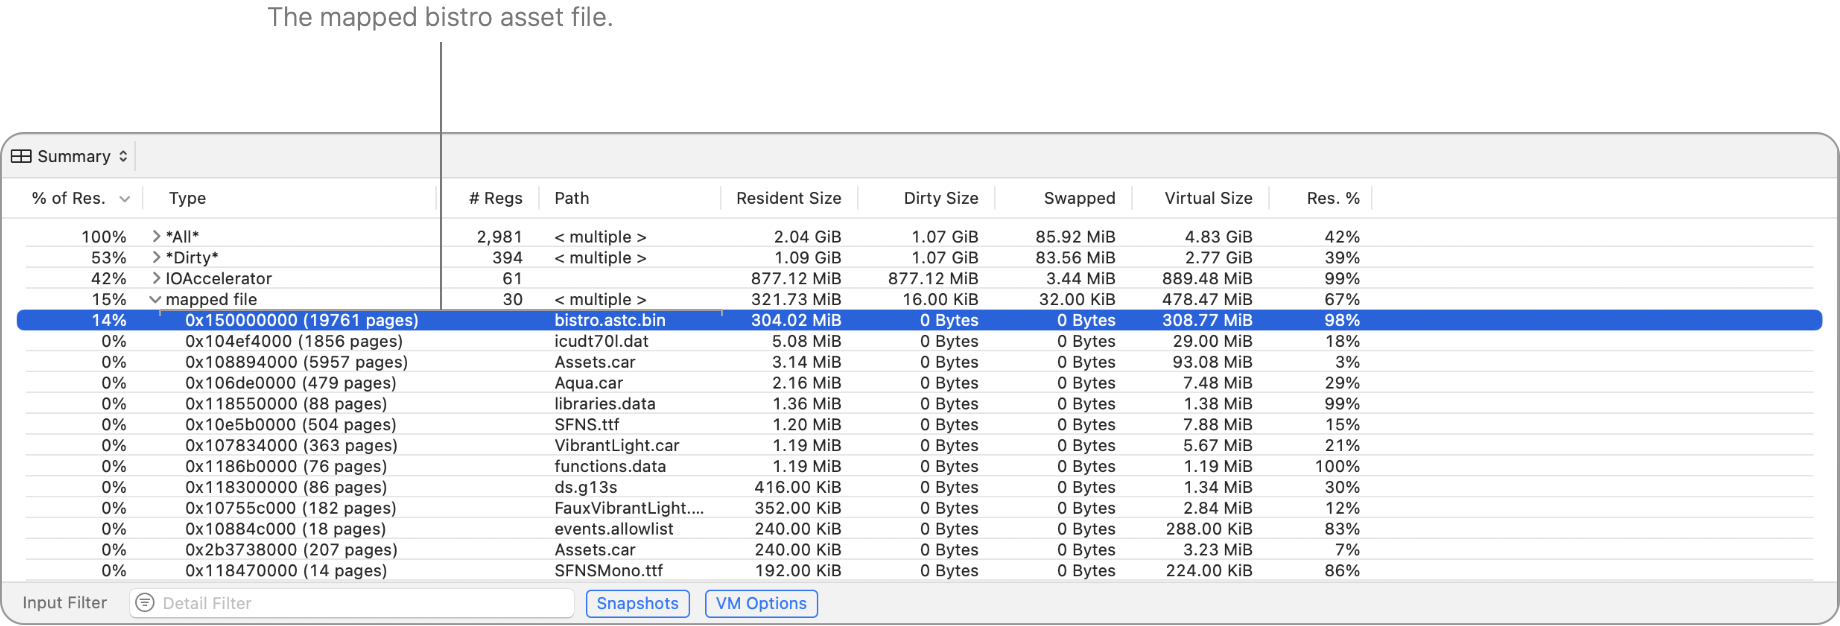Viewport: 1840px width, 626px height.
Task: Type in the Detail Filter field
Action: (x=360, y=603)
